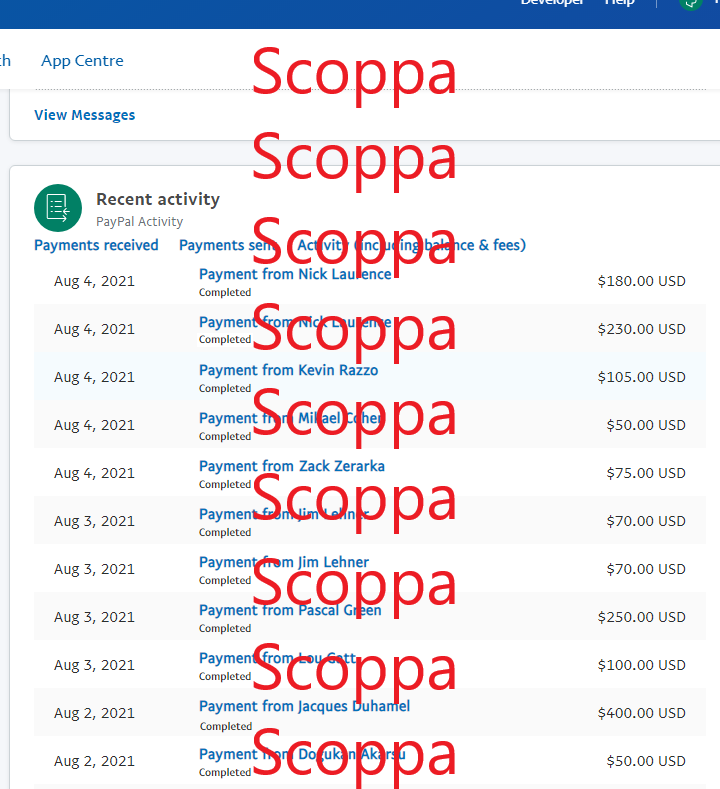This screenshot has height=789, width=720.
Task: Switch to Payments received tab
Action: pyautogui.click(x=96, y=245)
